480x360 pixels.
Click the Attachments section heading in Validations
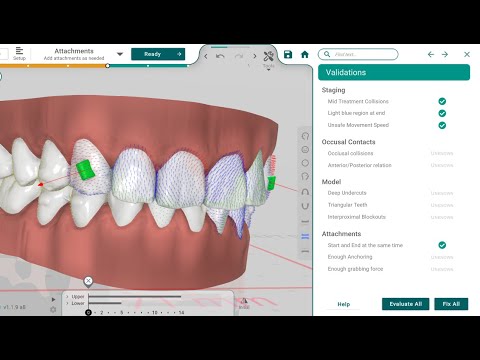coord(341,234)
